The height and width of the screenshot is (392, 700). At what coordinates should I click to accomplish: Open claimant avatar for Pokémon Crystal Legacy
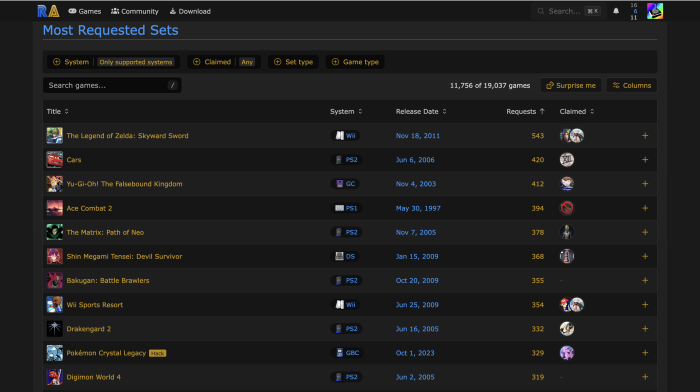point(567,353)
